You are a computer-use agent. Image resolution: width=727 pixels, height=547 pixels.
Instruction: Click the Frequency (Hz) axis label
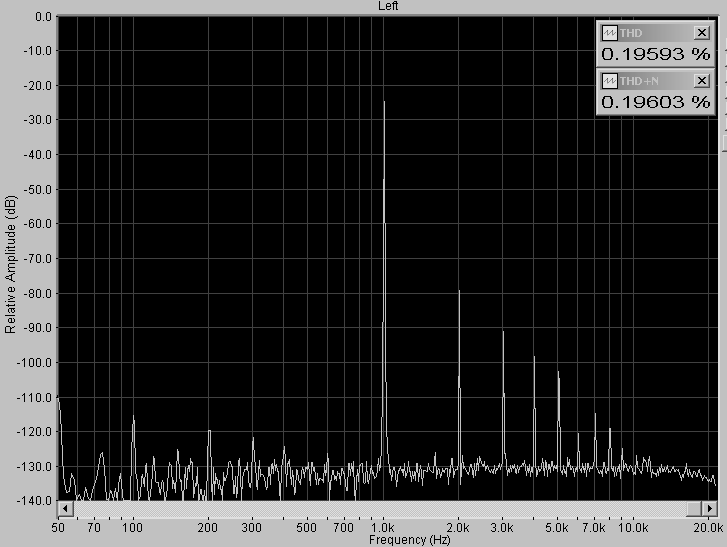pos(409,540)
